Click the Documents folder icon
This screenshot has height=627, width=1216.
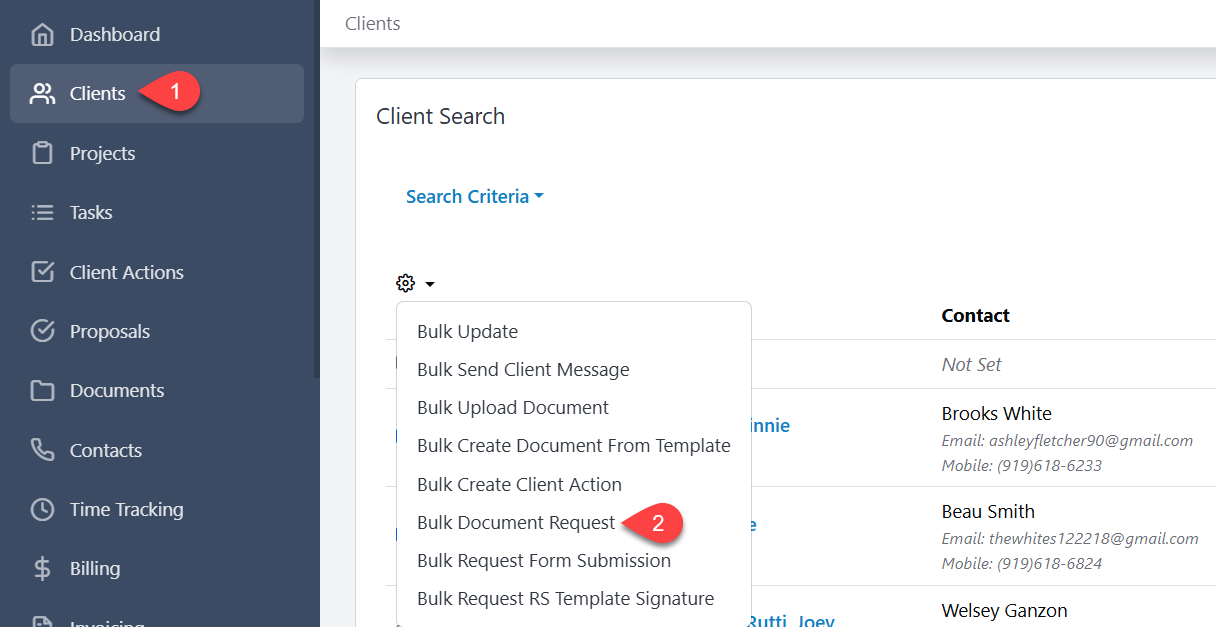[x=42, y=391]
